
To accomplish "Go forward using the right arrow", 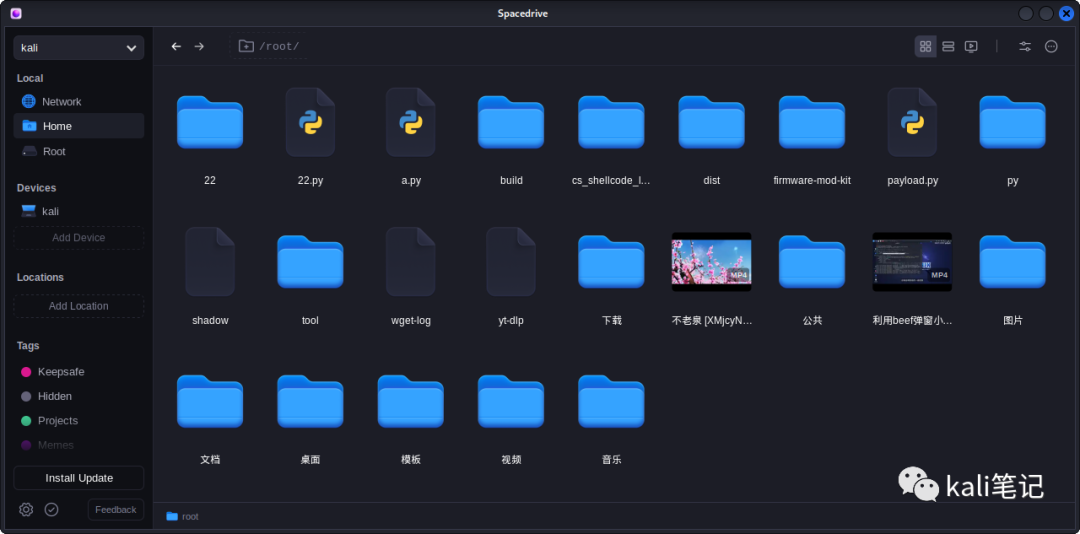I will pyautogui.click(x=199, y=46).
